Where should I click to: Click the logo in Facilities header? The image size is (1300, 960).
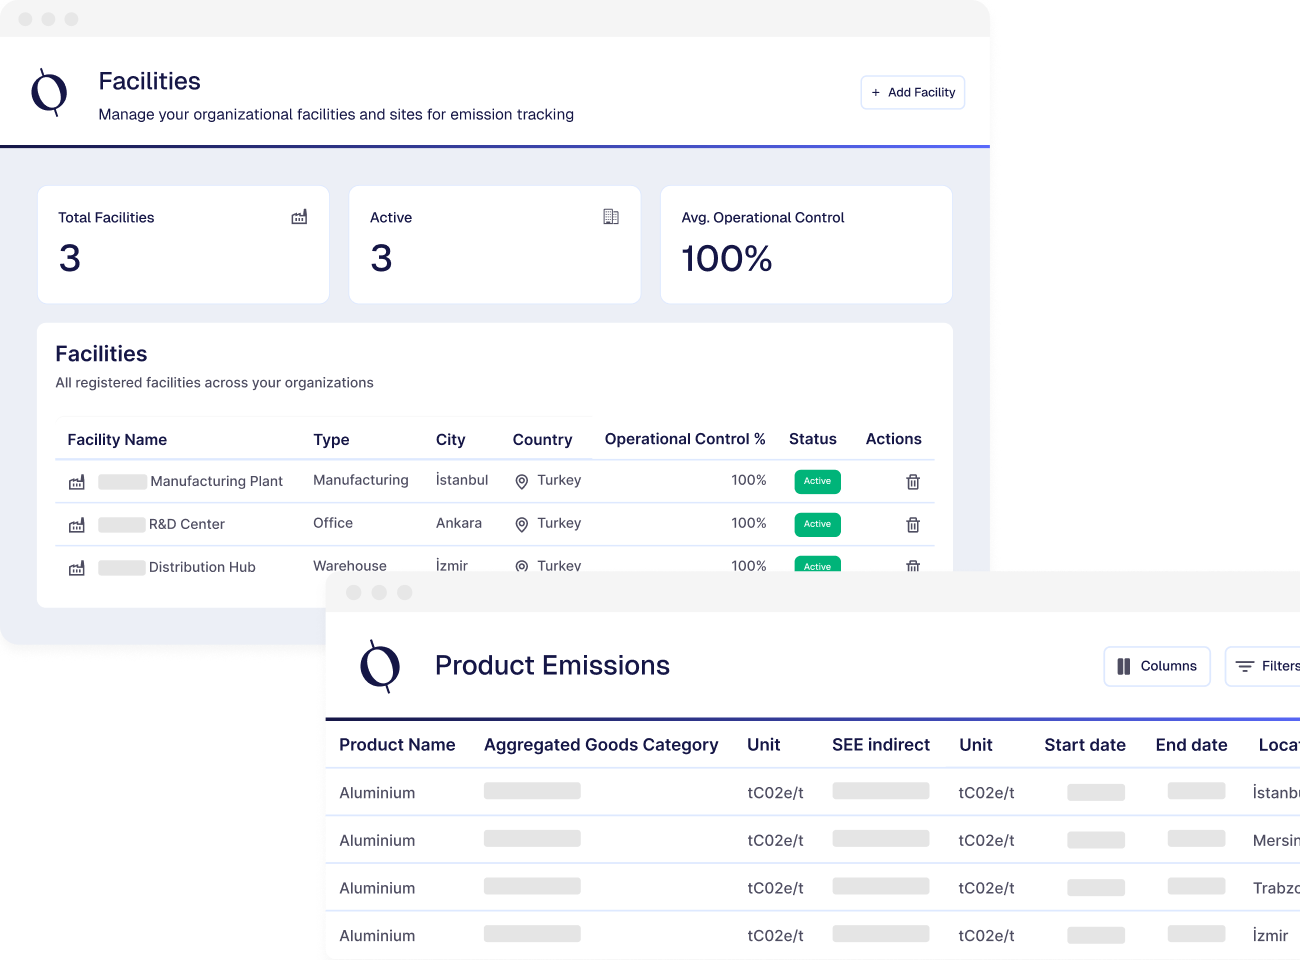(49, 93)
